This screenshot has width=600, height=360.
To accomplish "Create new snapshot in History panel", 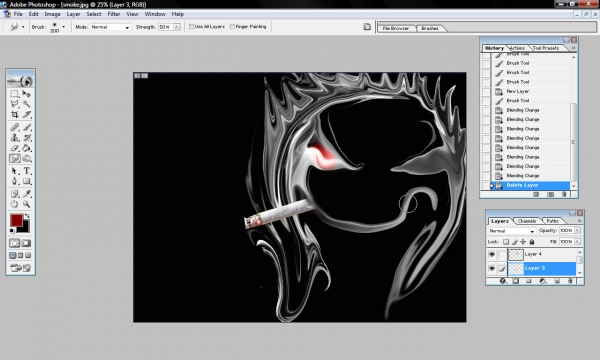I will pos(550,194).
